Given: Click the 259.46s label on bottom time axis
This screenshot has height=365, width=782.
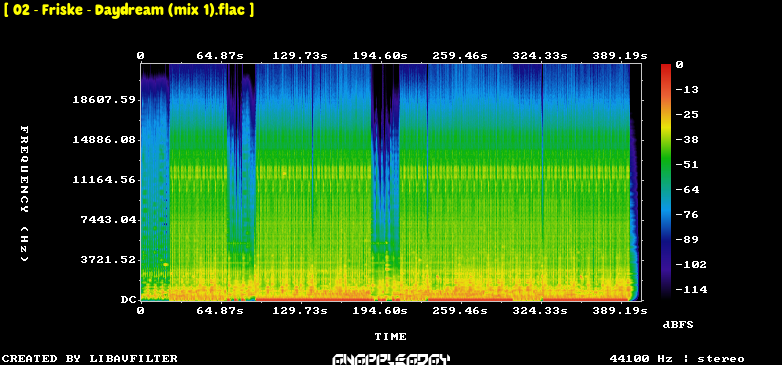Looking at the screenshot, I should click(460, 311).
